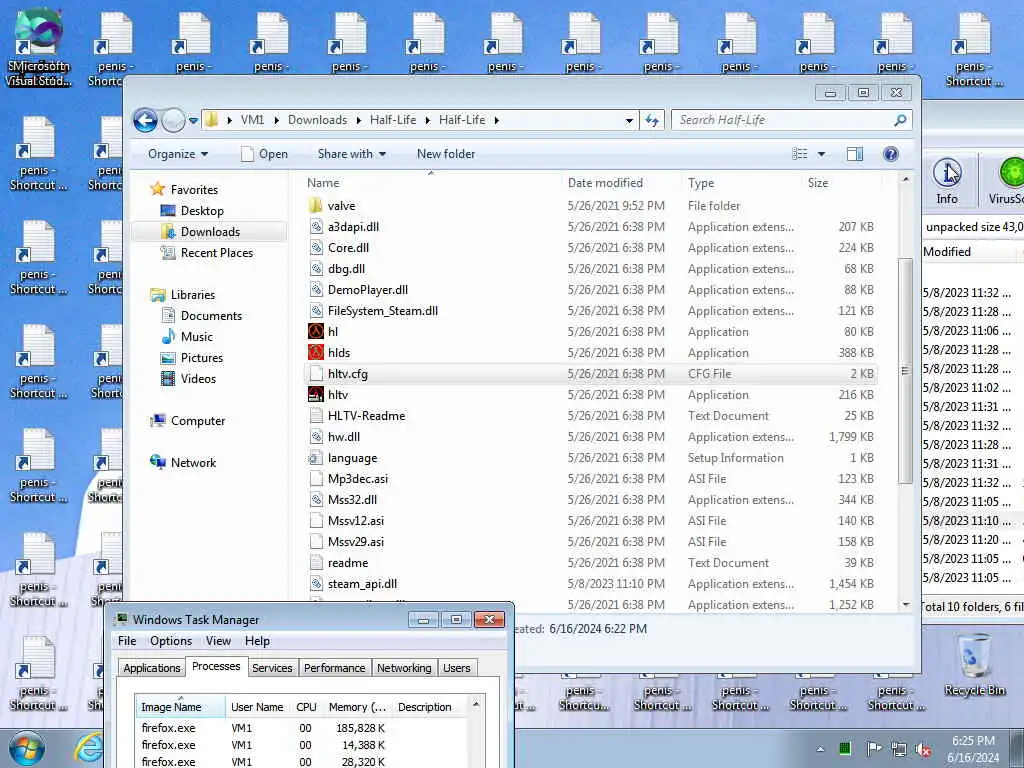Click the Info button in background window
Screen dimensions: 1024x768
[947, 182]
